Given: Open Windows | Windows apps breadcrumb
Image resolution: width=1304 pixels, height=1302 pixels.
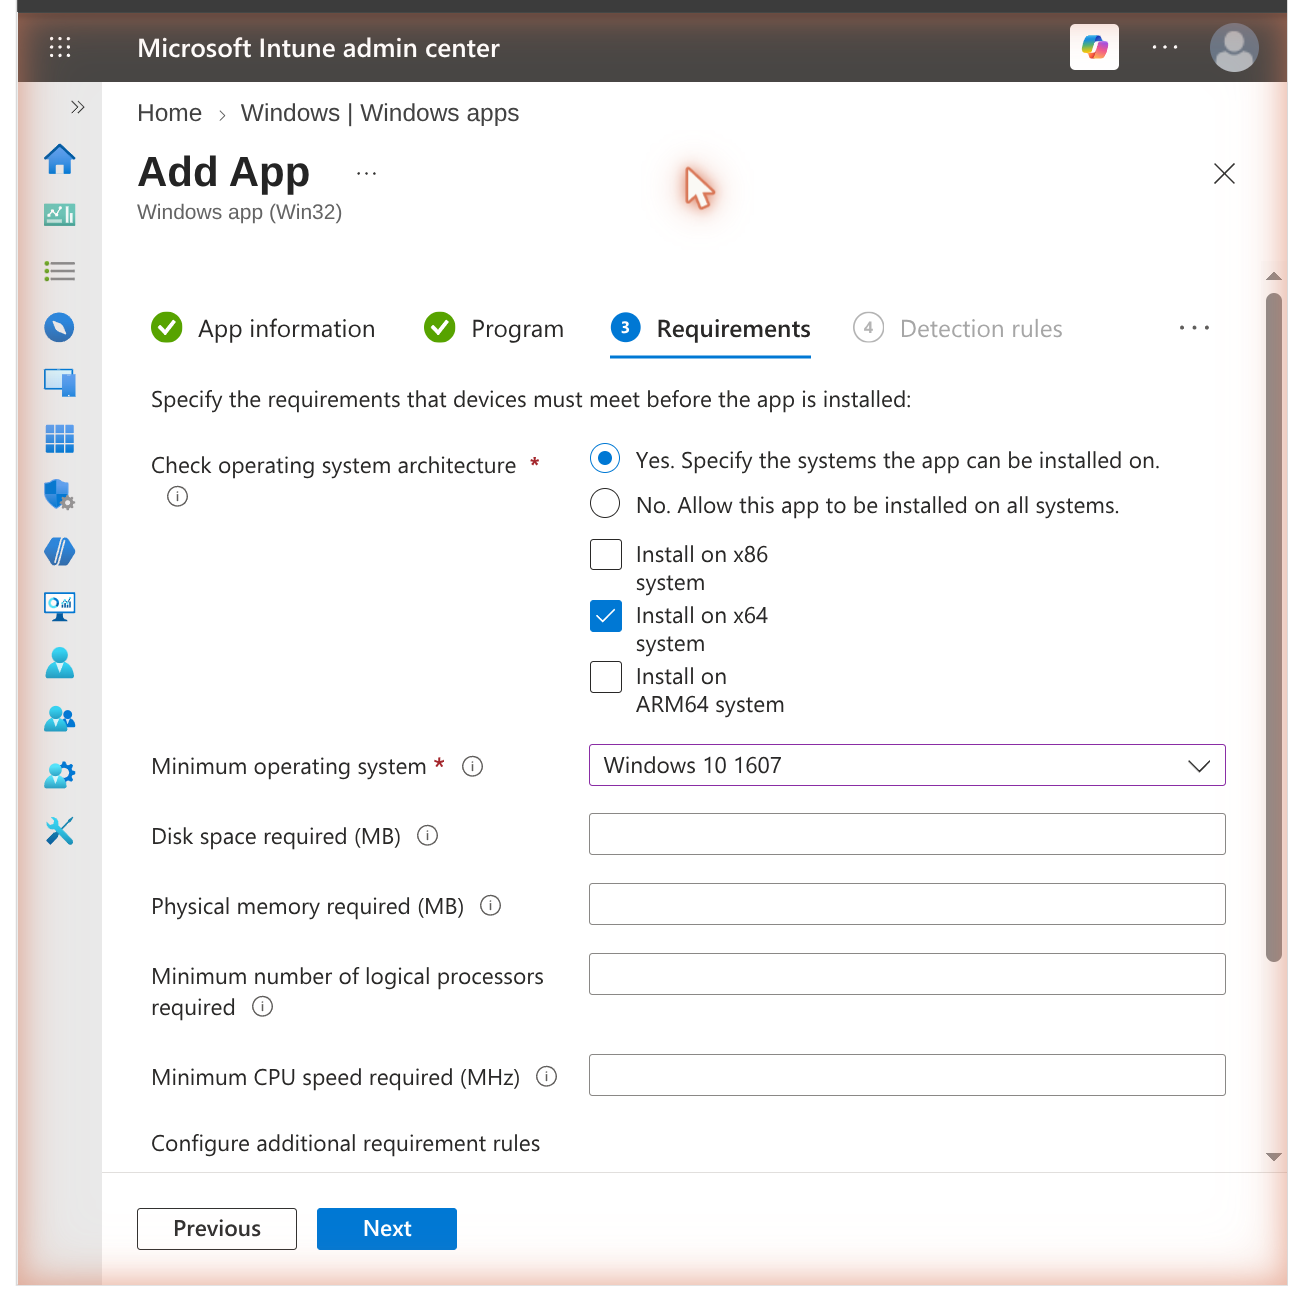Looking at the screenshot, I should 380,113.
